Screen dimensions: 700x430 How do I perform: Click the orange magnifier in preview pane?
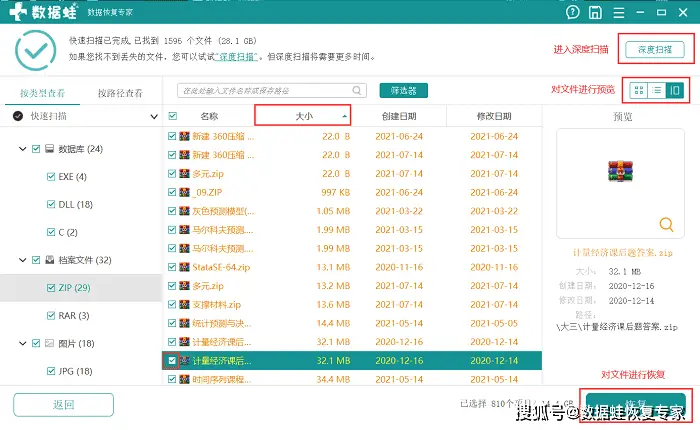[666, 224]
